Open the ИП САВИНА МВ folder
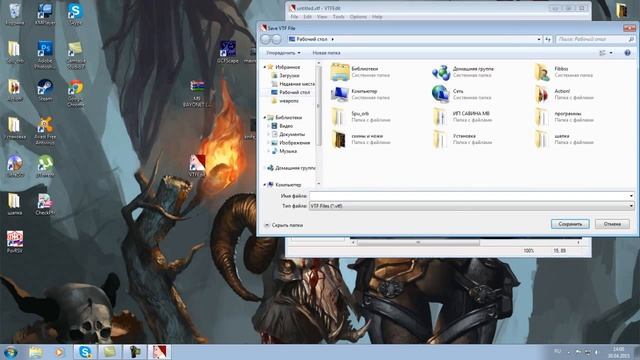This screenshot has width=640, height=360. (x=461, y=117)
